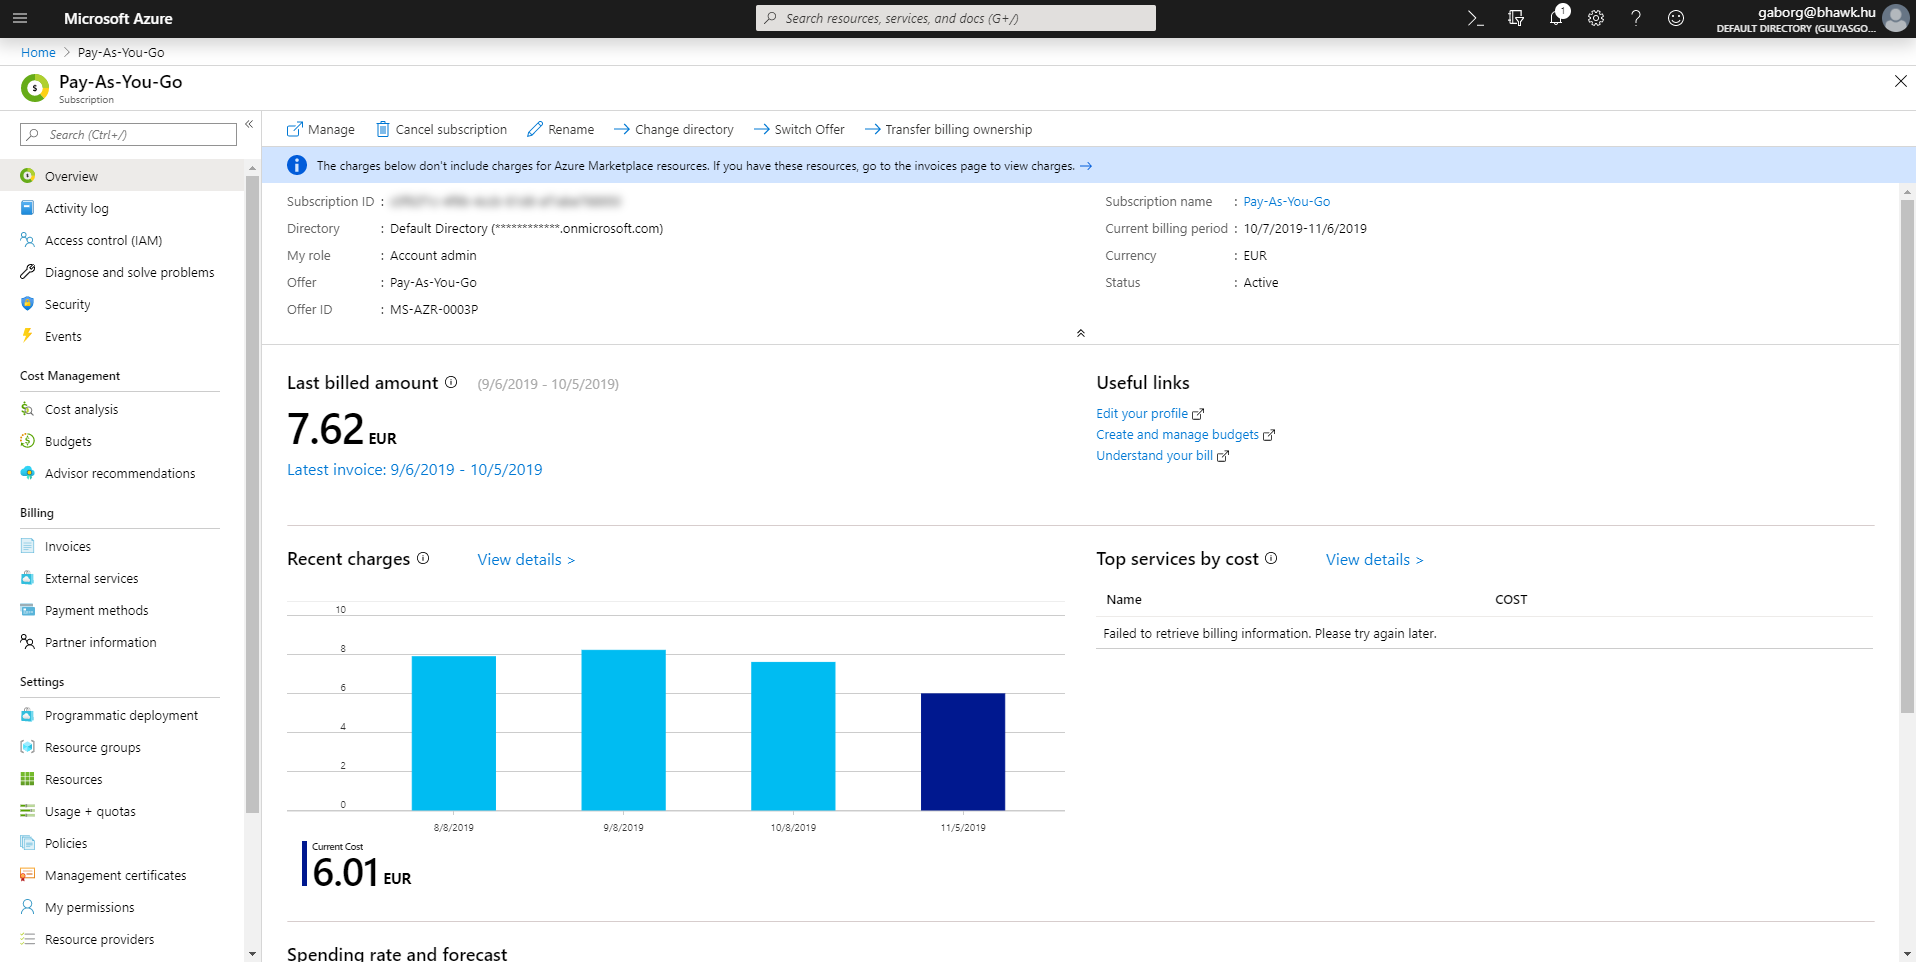1916x962 pixels.
Task: Open the Directory + subscription filter icon
Action: 1516,18
